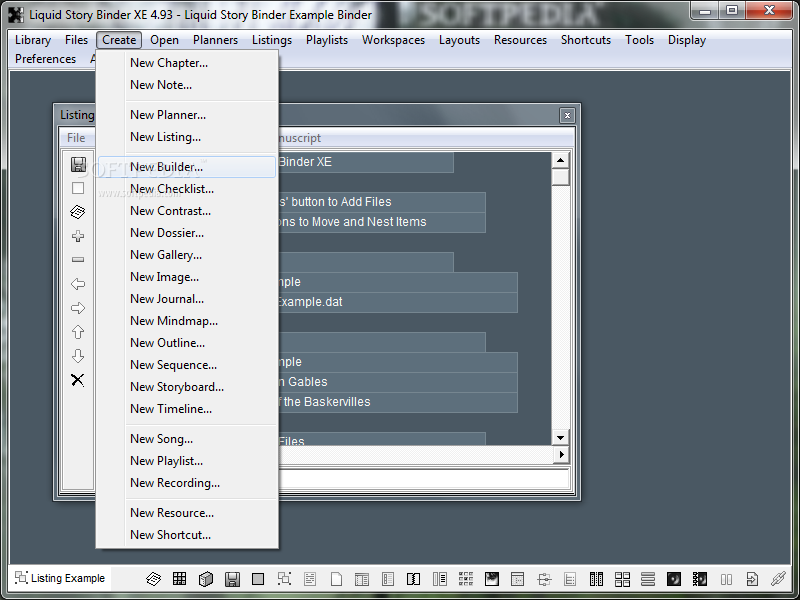Click the plus add item icon in Listing sidebar
The width and height of the screenshot is (800, 600).
coord(78,236)
